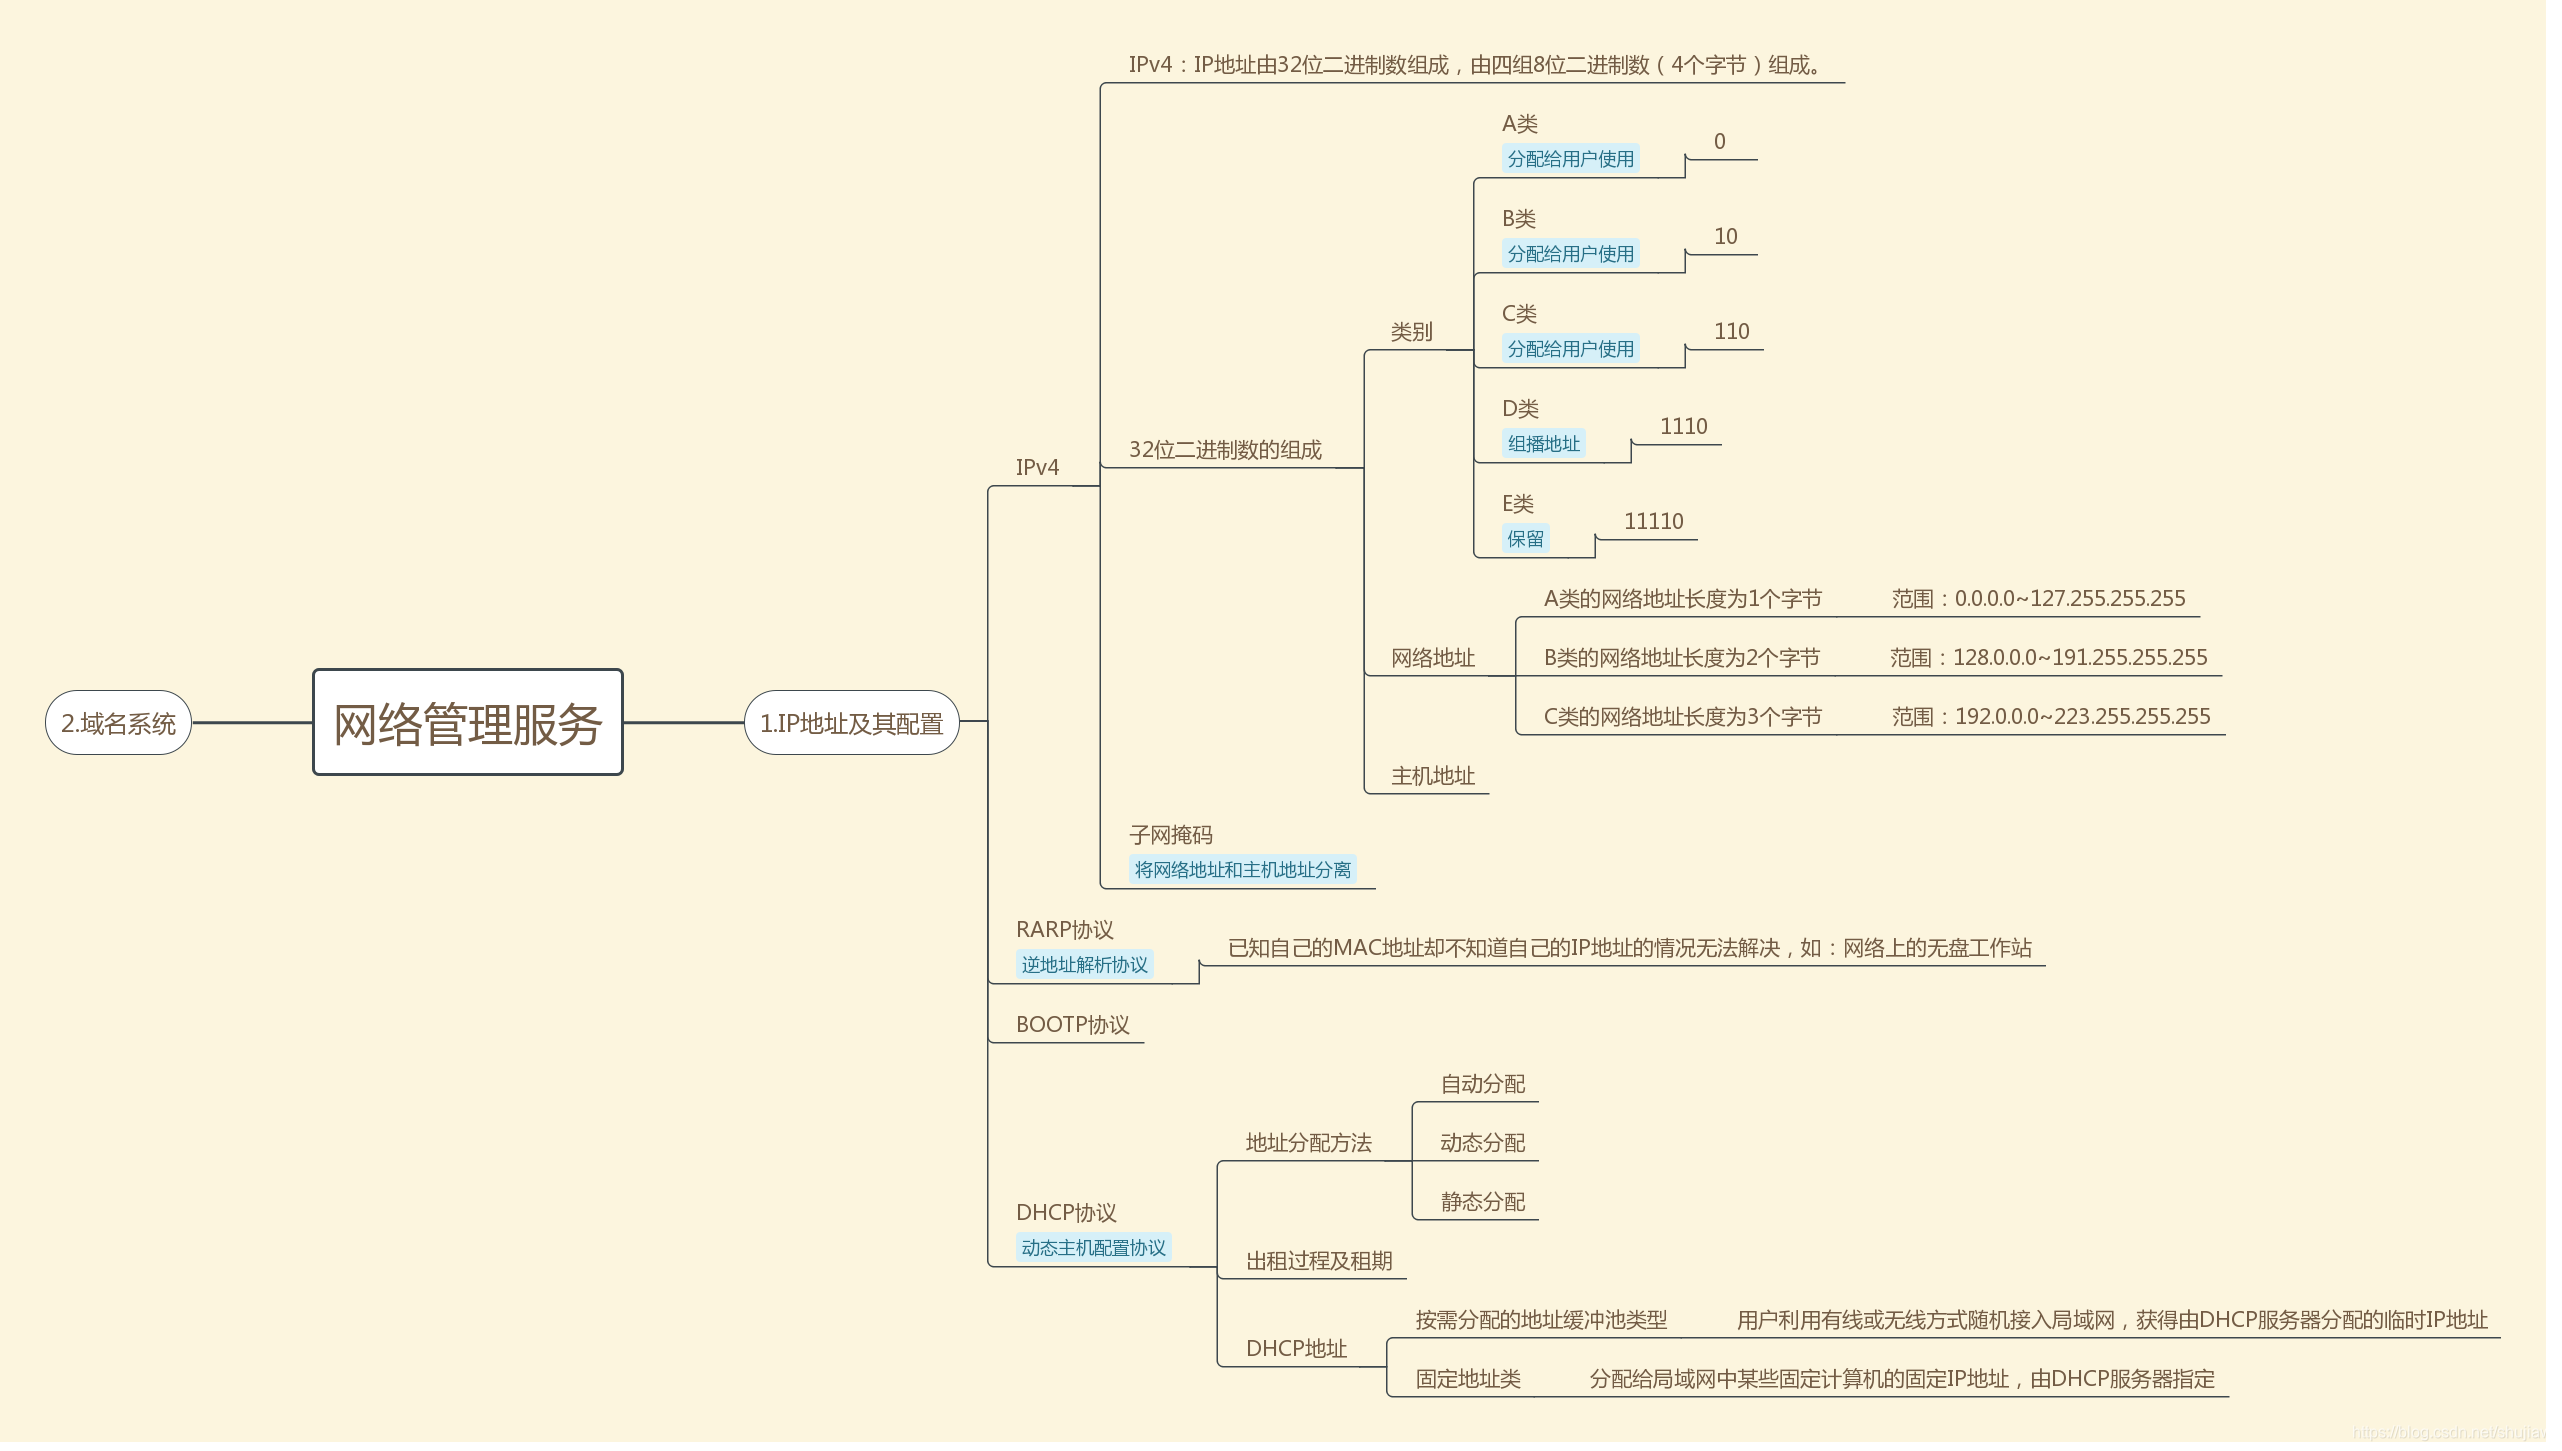Select the 类别 node

click(x=1411, y=332)
